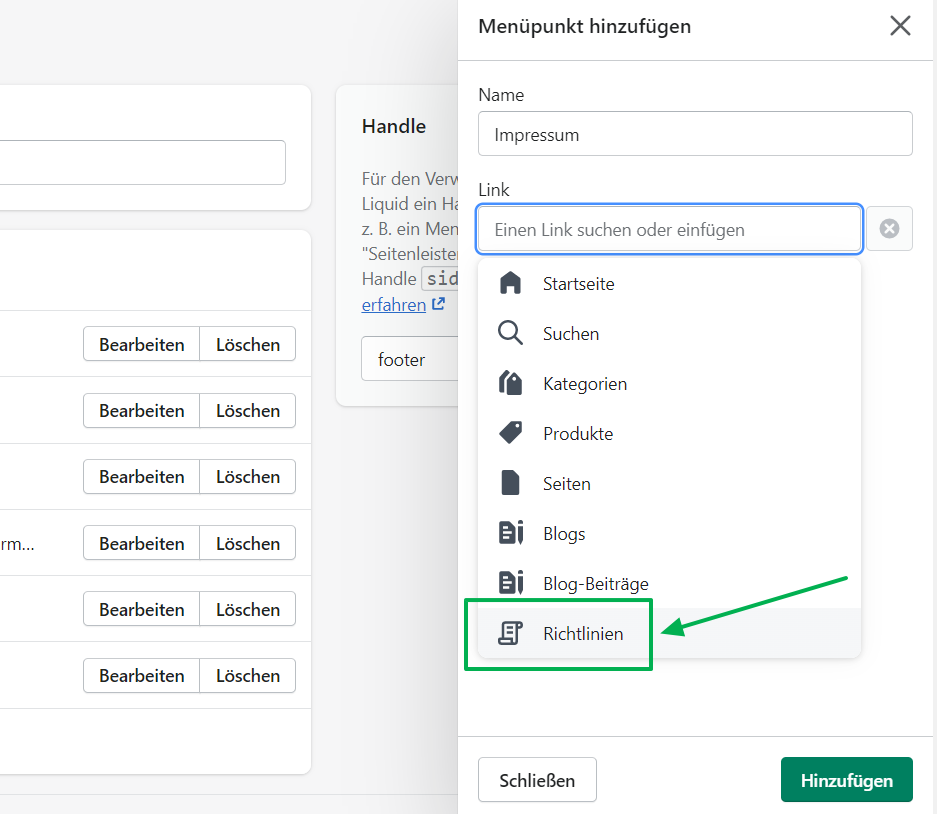Image resolution: width=937 pixels, height=814 pixels.
Task: Click the Richtlinien scroll icon
Action: point(510,633)
